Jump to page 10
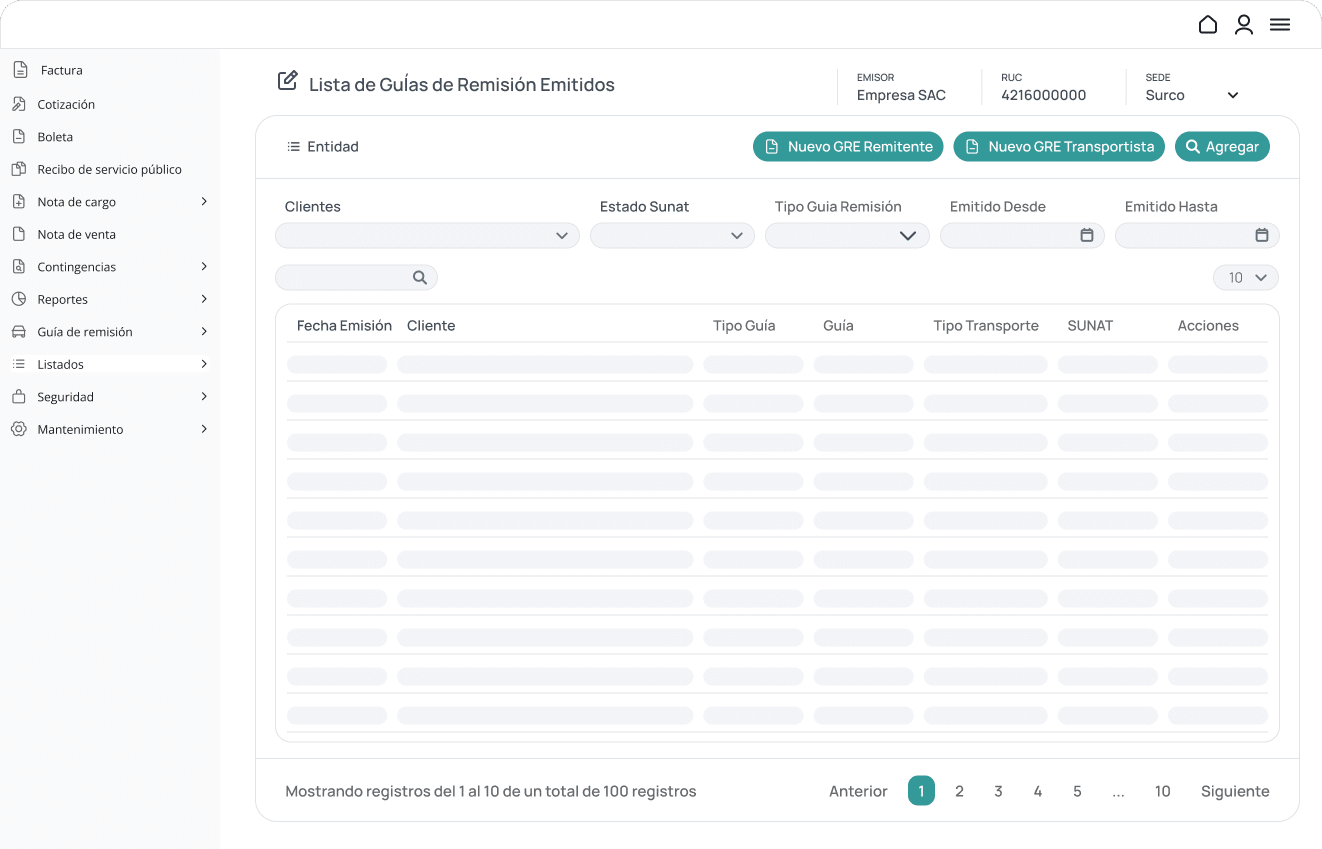The image size is (1322, 849). [x=1162, y=791]
